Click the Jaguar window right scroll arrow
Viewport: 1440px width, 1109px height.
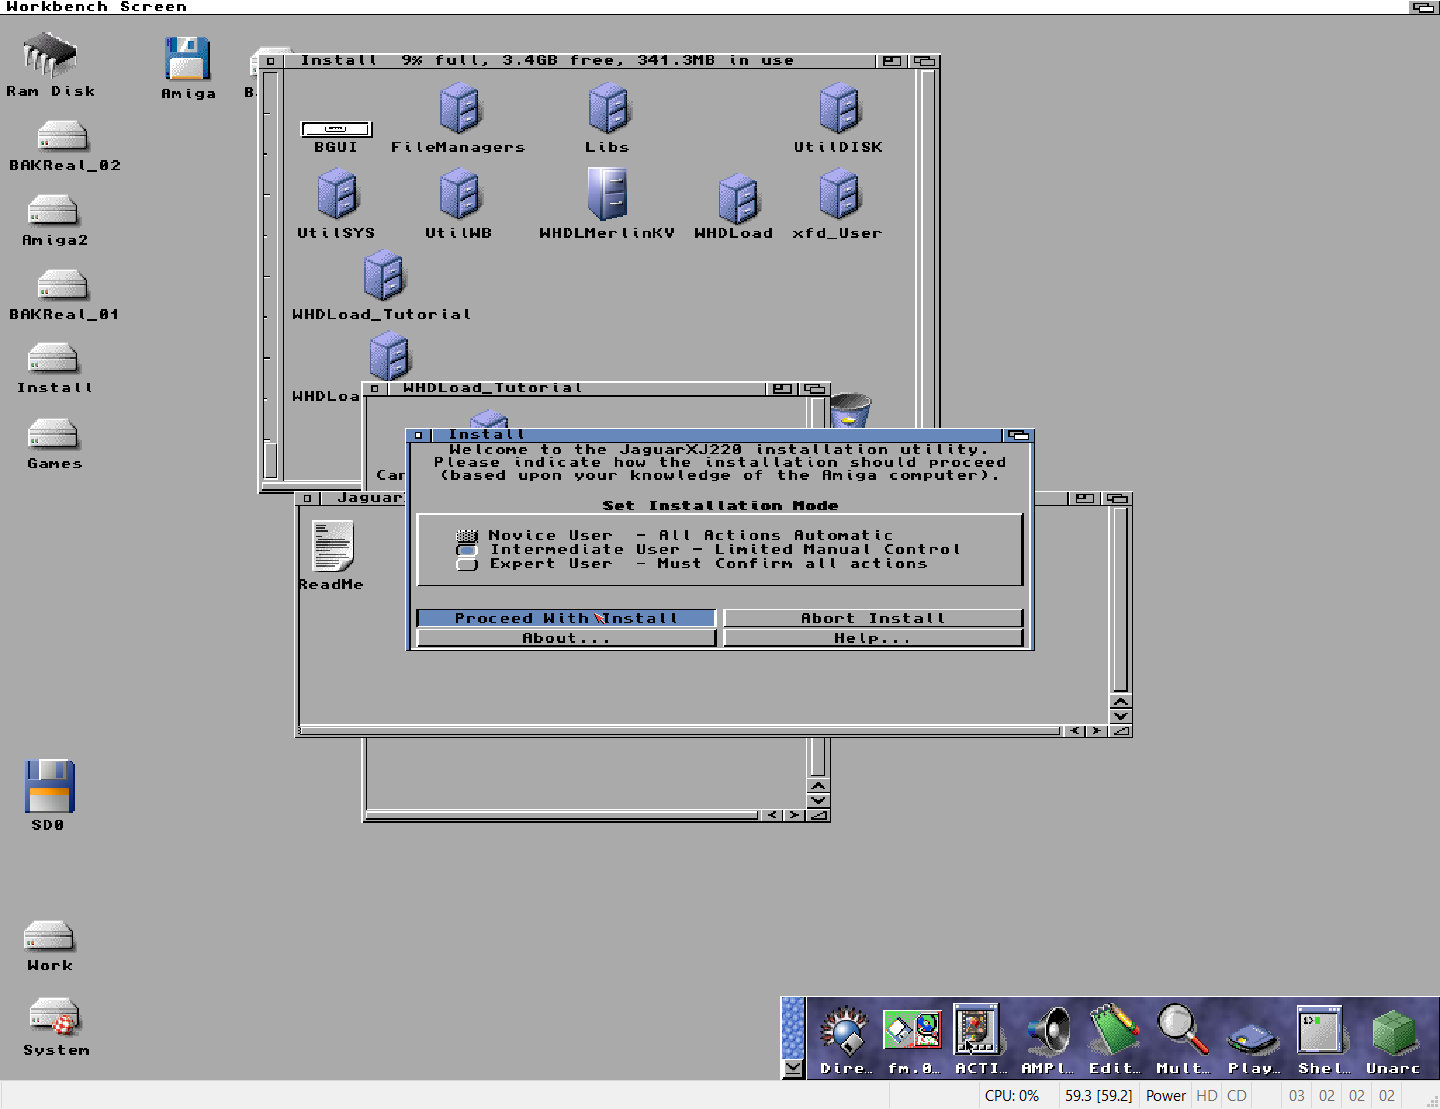[x=1097, y=731]
